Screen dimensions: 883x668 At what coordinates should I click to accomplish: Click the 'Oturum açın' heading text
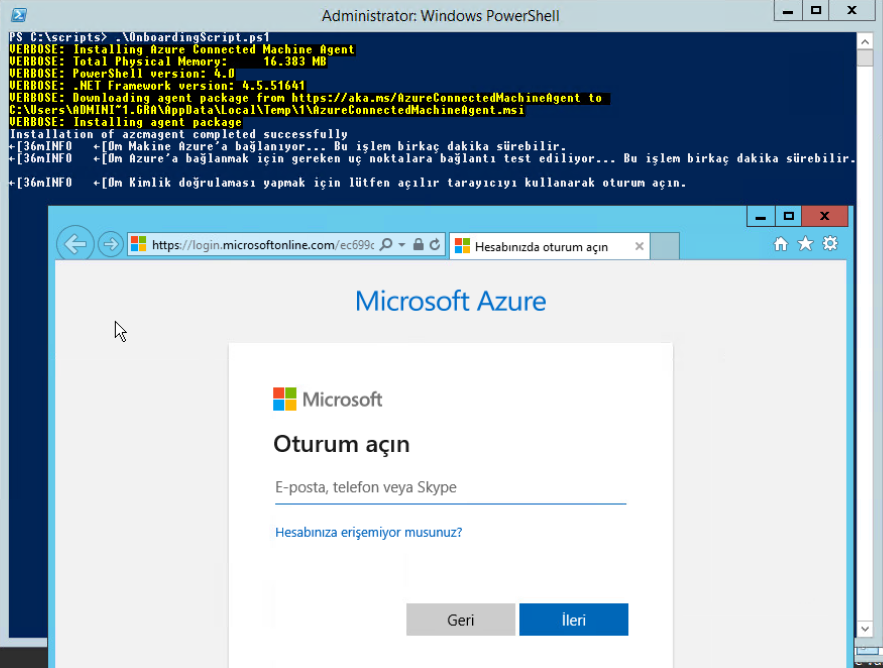[341, 444]
